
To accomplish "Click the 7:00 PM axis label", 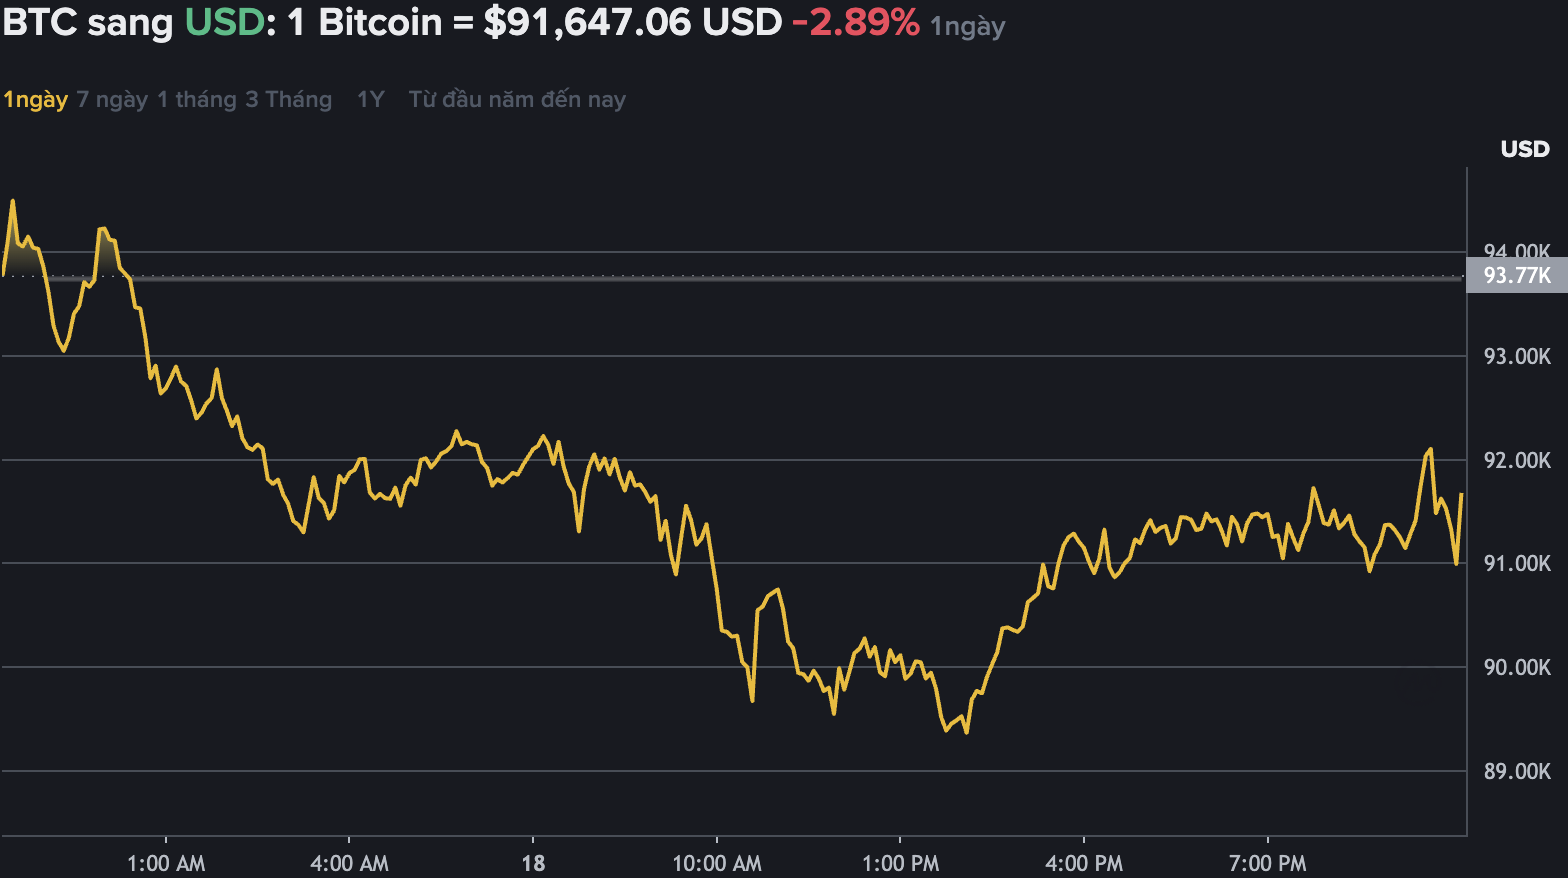I will pos(1268,862).
